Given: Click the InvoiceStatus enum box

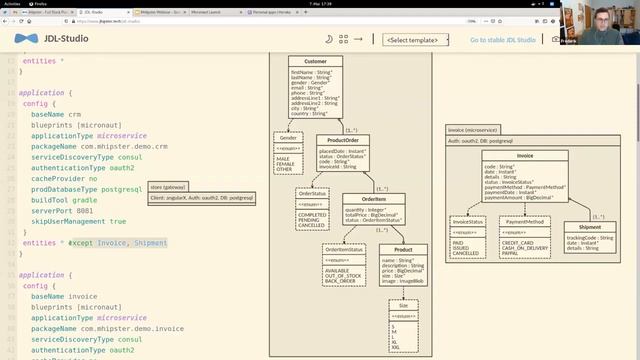Looking at the screenshot, I should coord(468,237).
